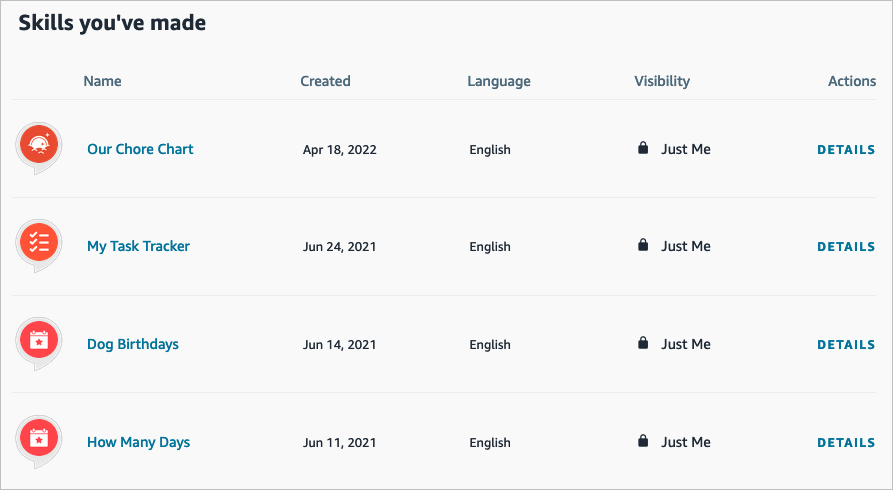View DETAILS for My Task Tracker
Viewport: 893px width, 490px height.
(x=846, y=247)
